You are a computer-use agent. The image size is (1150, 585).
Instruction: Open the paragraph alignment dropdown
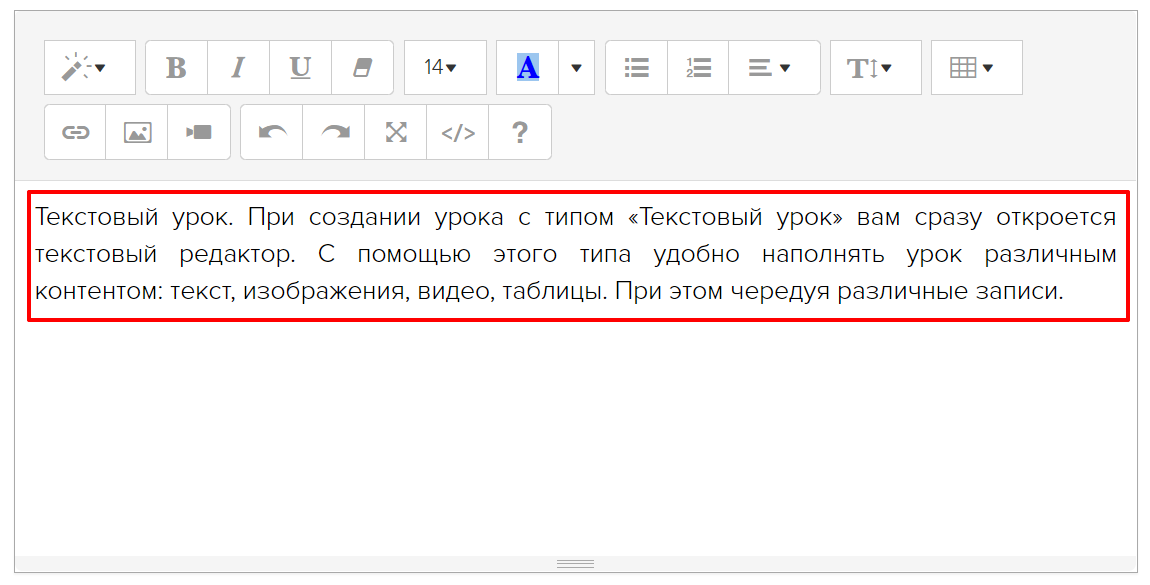(x=774, y=68)
